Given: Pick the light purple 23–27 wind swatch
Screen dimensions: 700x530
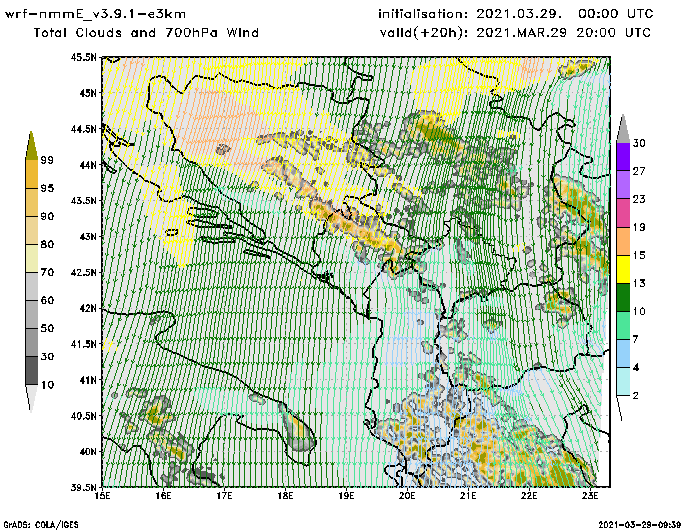Looking at the screenshot, I should tap(623, 185).
